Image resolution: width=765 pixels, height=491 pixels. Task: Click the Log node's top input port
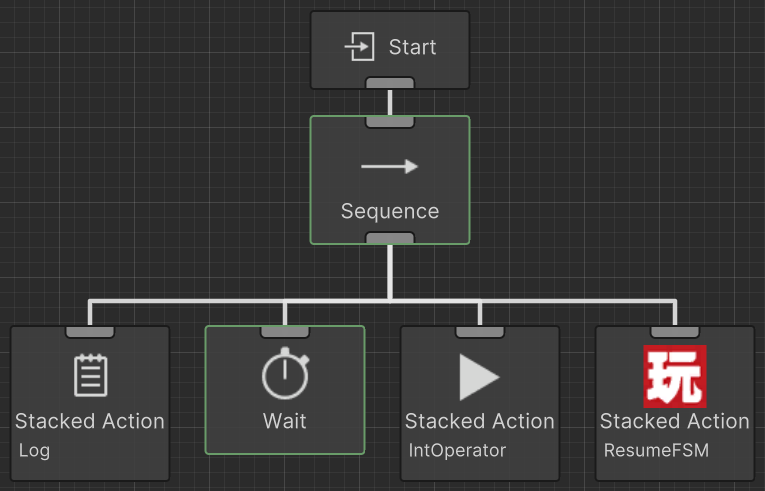(x=90, y=331)
